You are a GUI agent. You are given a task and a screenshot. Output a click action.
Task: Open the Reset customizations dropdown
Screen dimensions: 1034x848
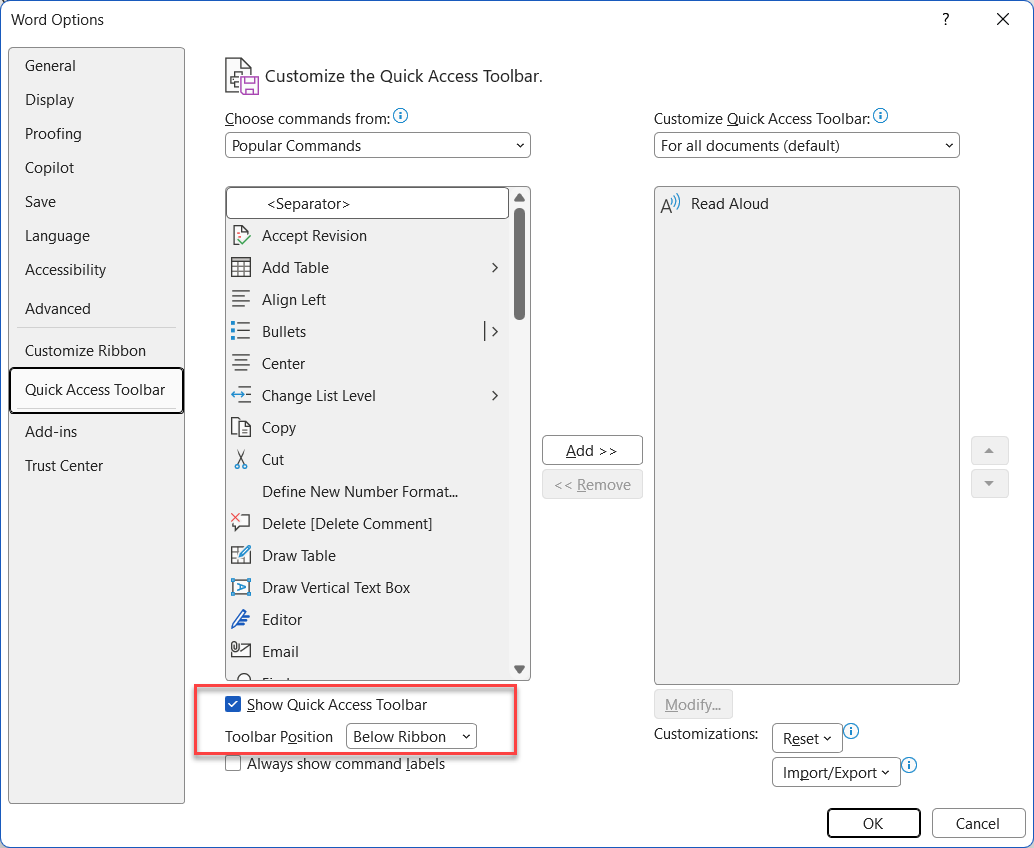point(807,739)
